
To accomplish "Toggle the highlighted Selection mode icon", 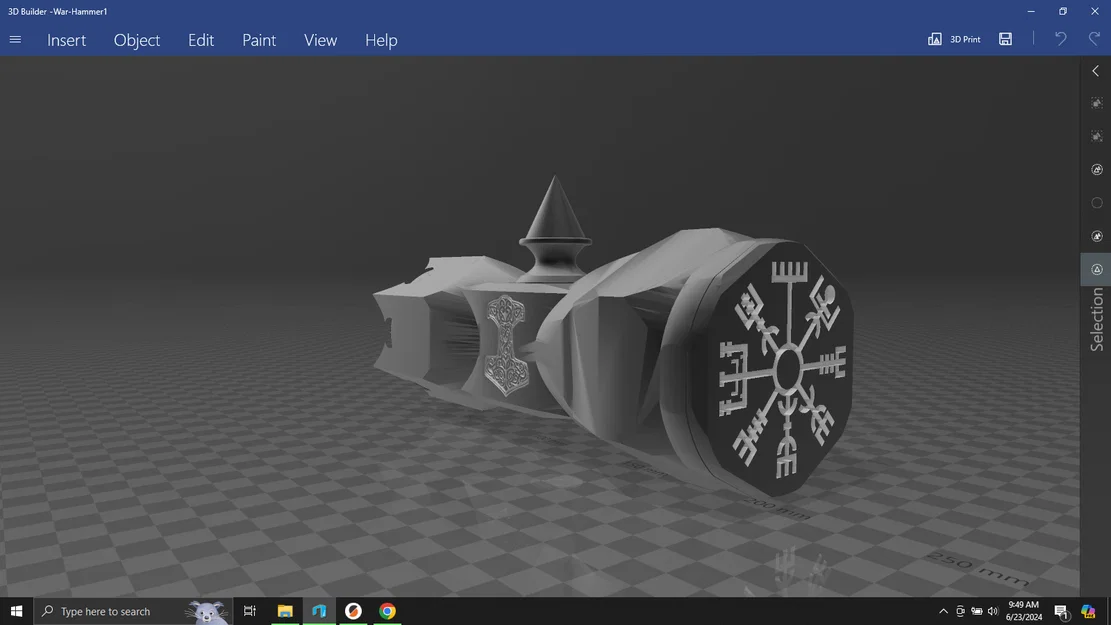I will coord(1096,269).
